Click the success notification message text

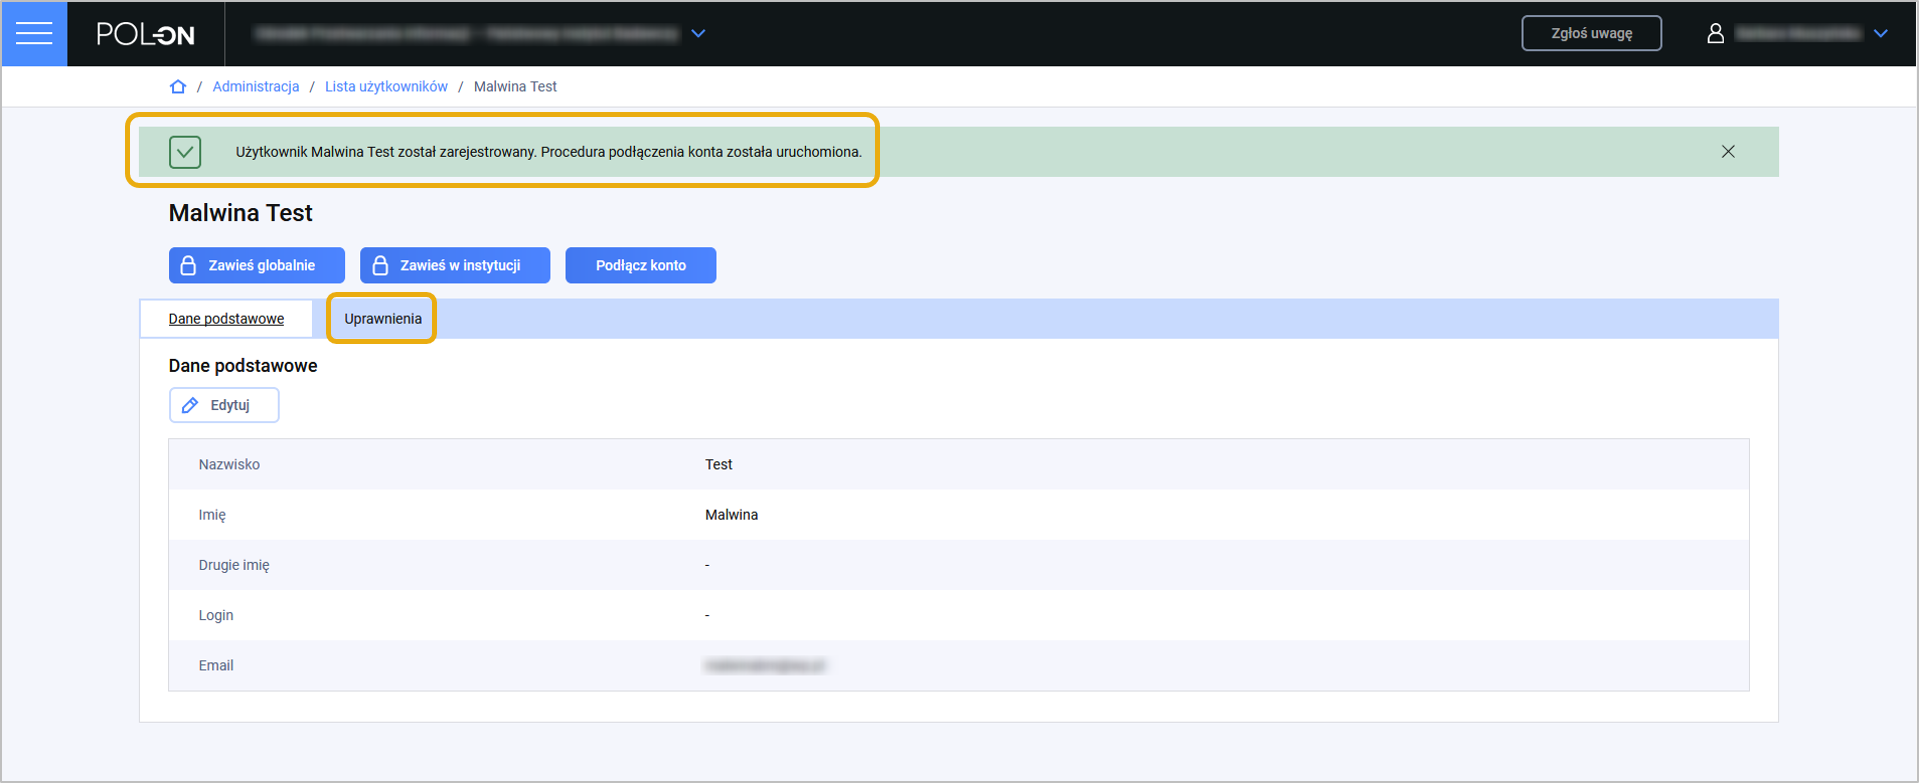coord(549,152)
